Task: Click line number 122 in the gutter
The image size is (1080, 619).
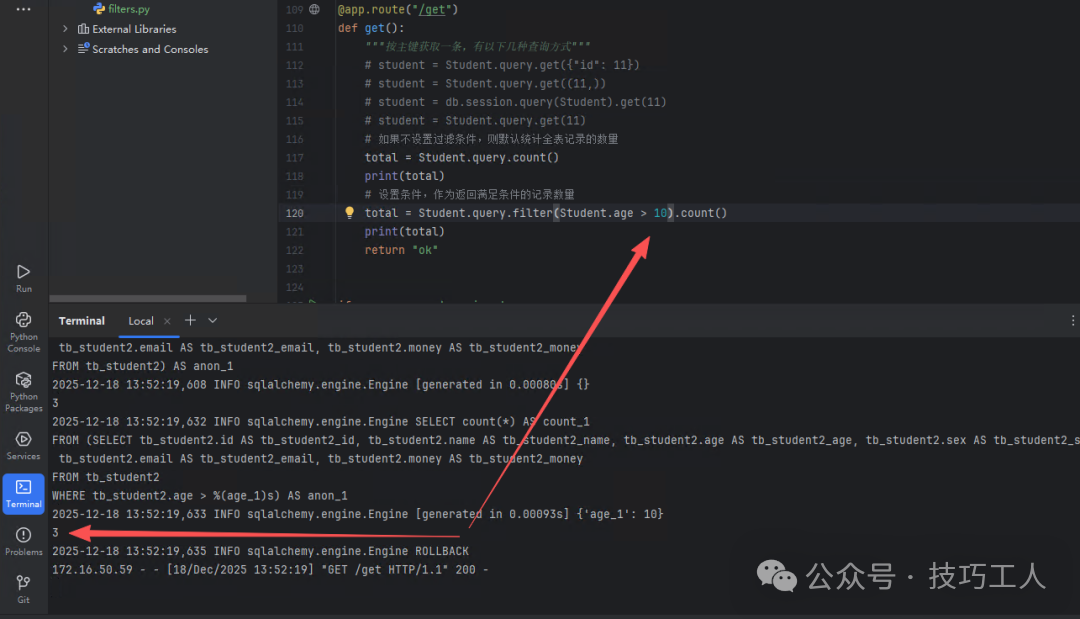Action: click(x=294, y=250)
